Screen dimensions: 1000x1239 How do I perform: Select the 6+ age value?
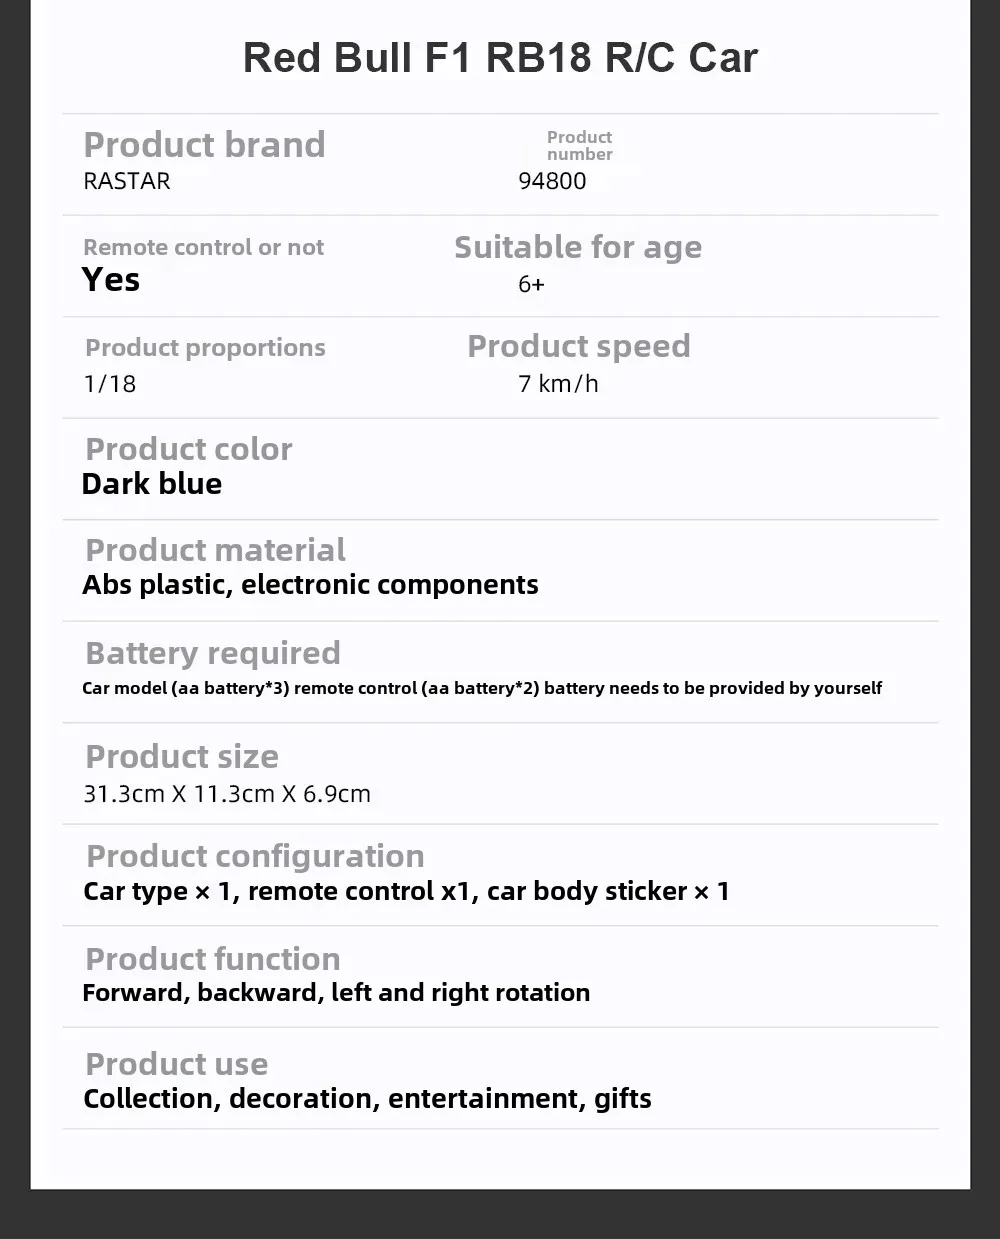coord(531,284)
